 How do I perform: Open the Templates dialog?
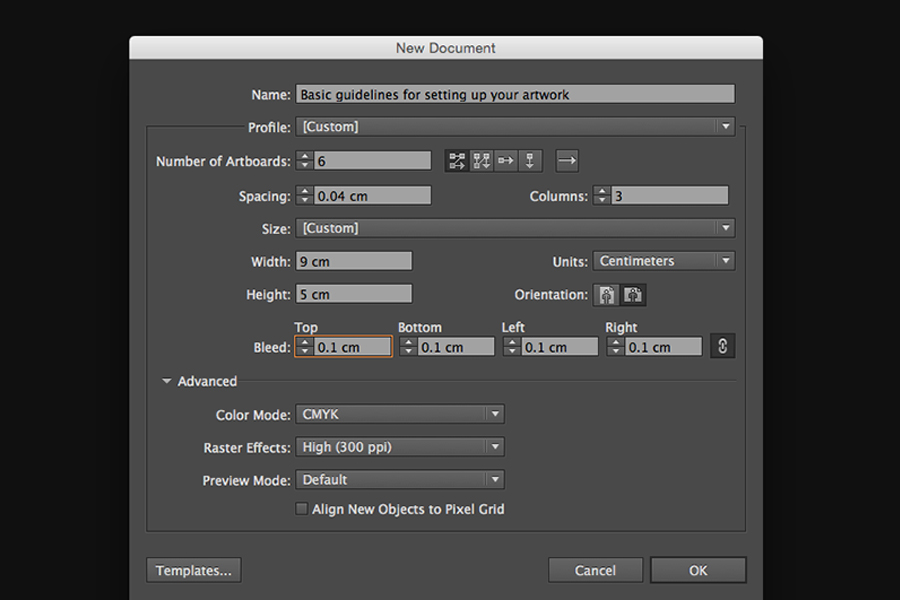193,570
